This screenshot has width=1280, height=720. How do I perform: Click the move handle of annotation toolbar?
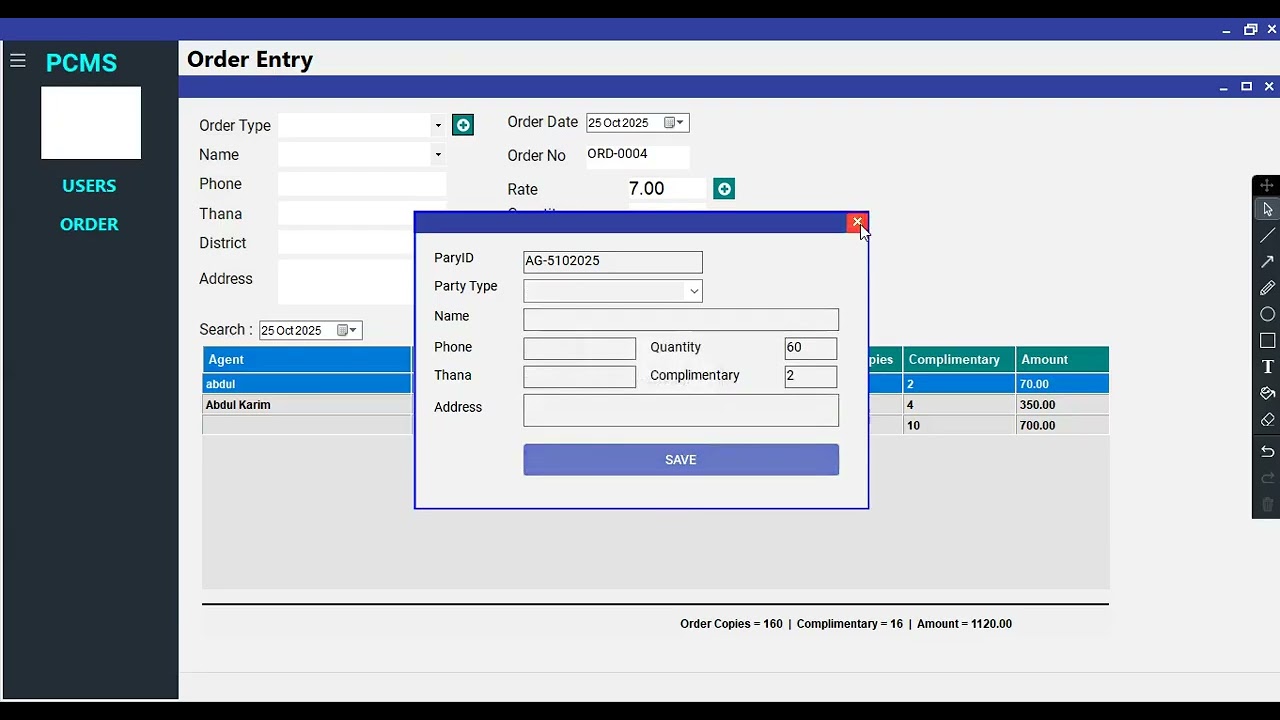tap(1267, 185)
